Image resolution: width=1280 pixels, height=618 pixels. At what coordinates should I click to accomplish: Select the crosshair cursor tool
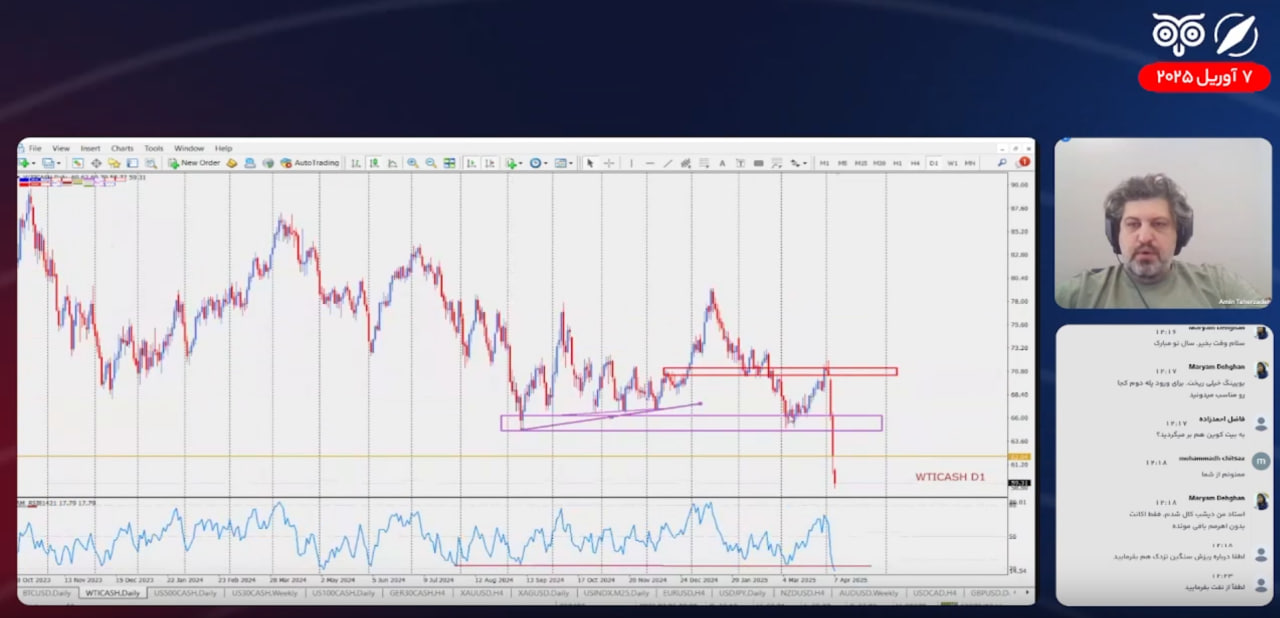(608, 163)
